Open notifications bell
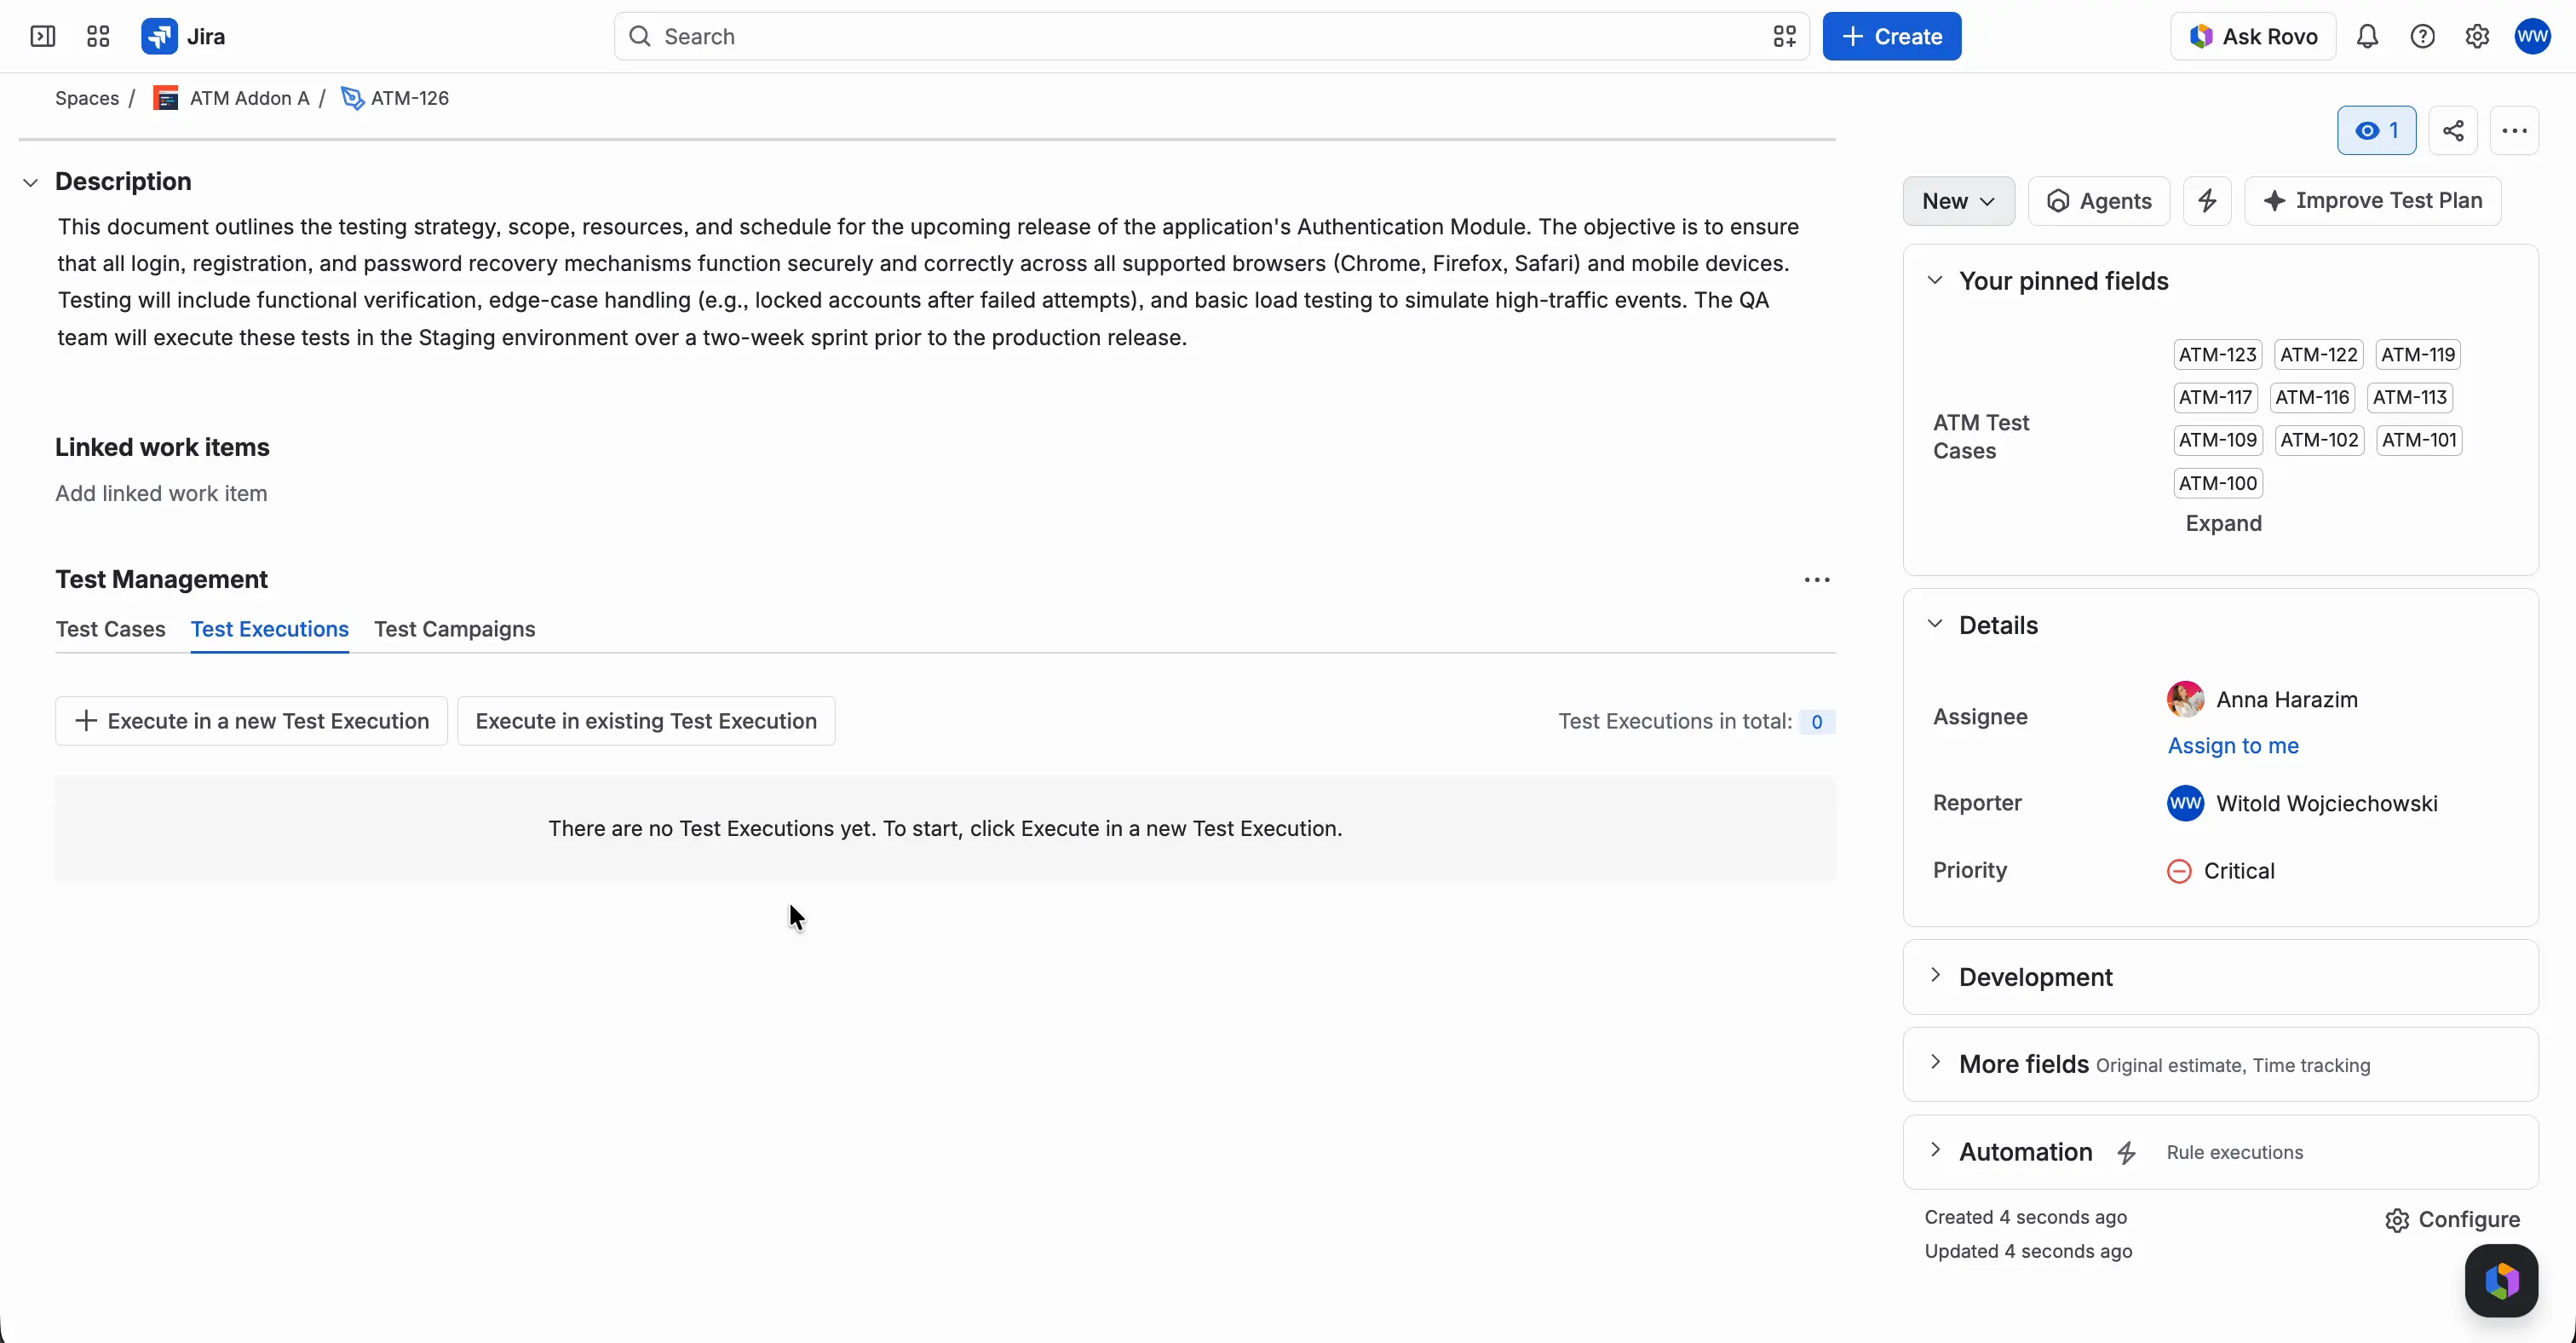Viewport: 2576px width, 1343px height. (x=2367, y=37)
